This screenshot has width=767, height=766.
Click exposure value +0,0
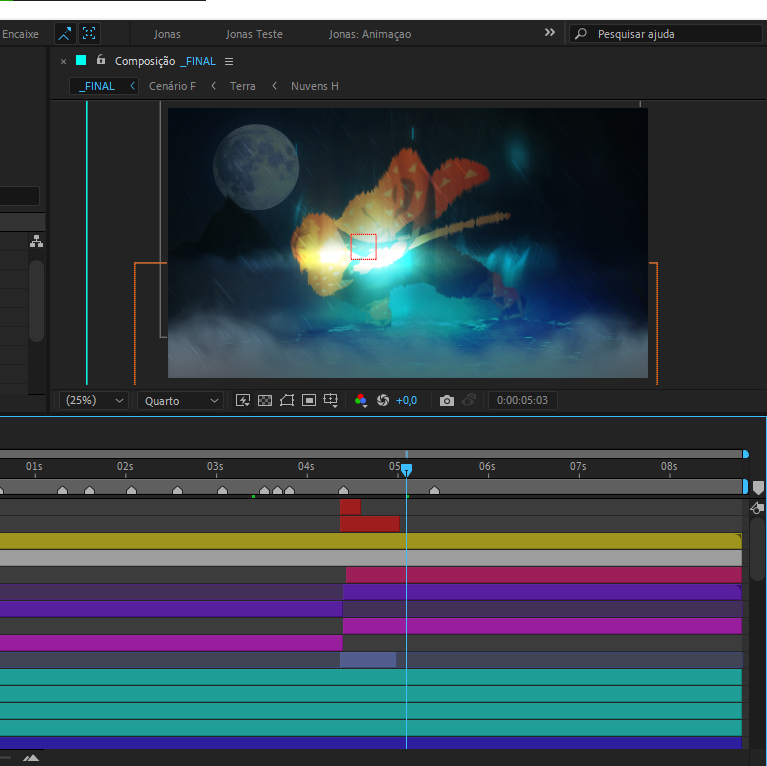406,400
